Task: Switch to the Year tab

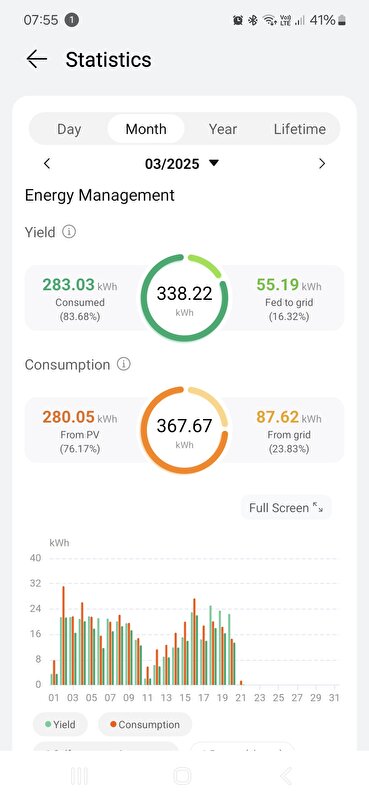Action: [x=223, y=129]
